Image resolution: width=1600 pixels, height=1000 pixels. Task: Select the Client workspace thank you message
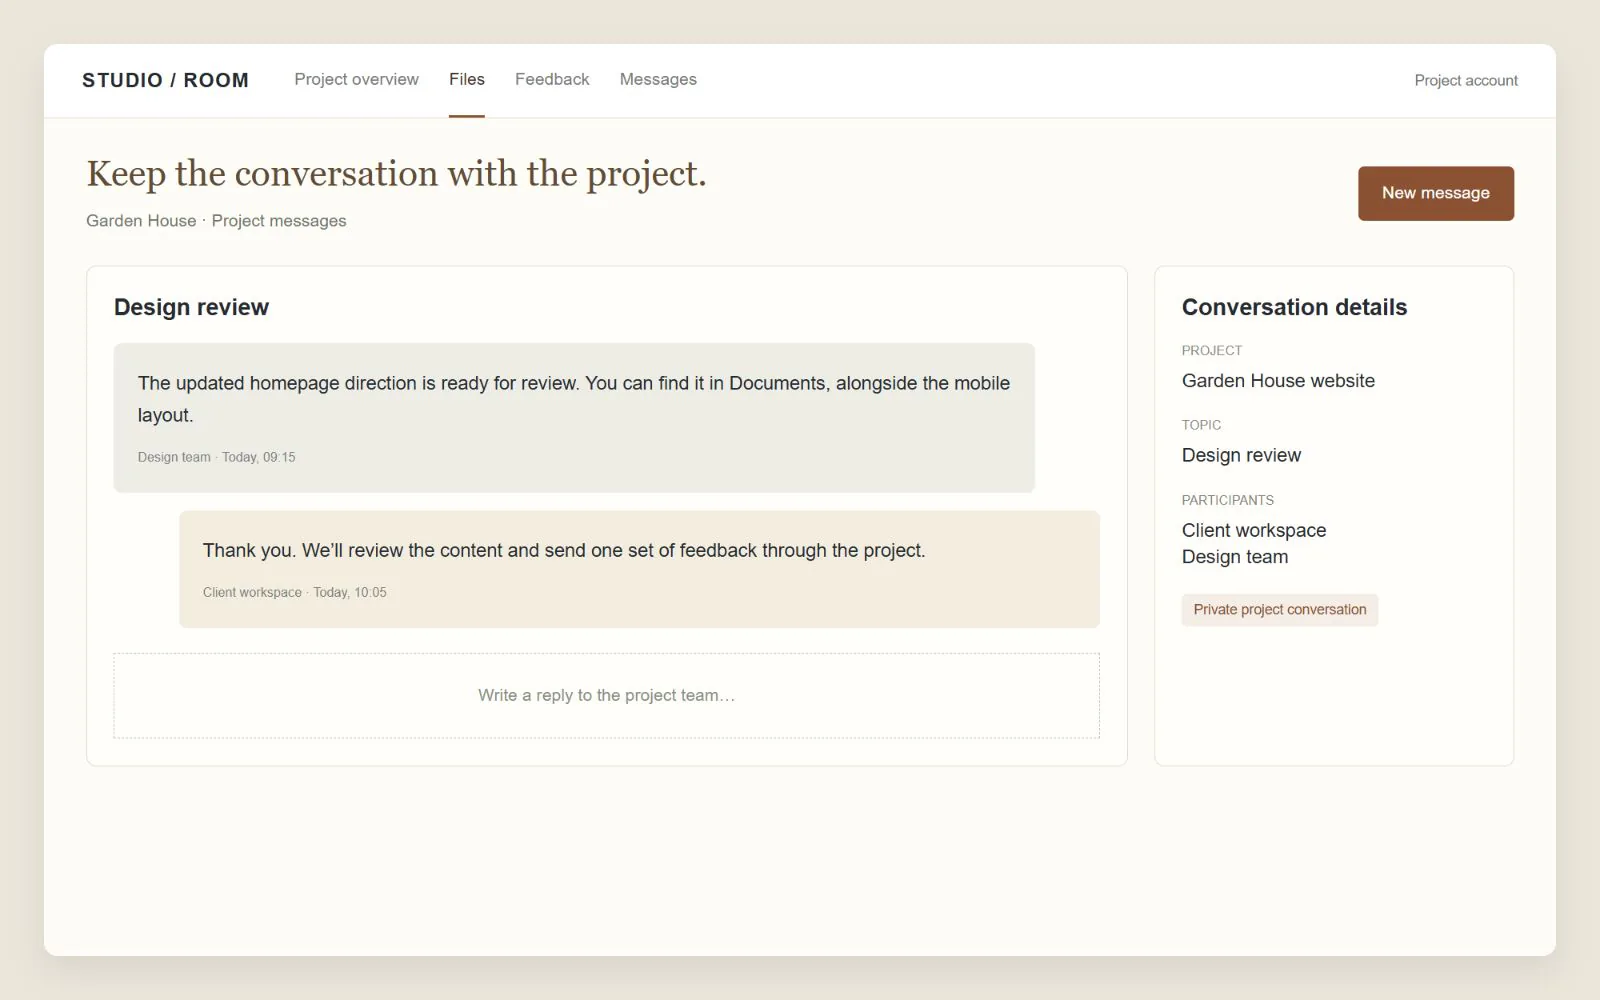pyautogui.click(x=639, y=569)
